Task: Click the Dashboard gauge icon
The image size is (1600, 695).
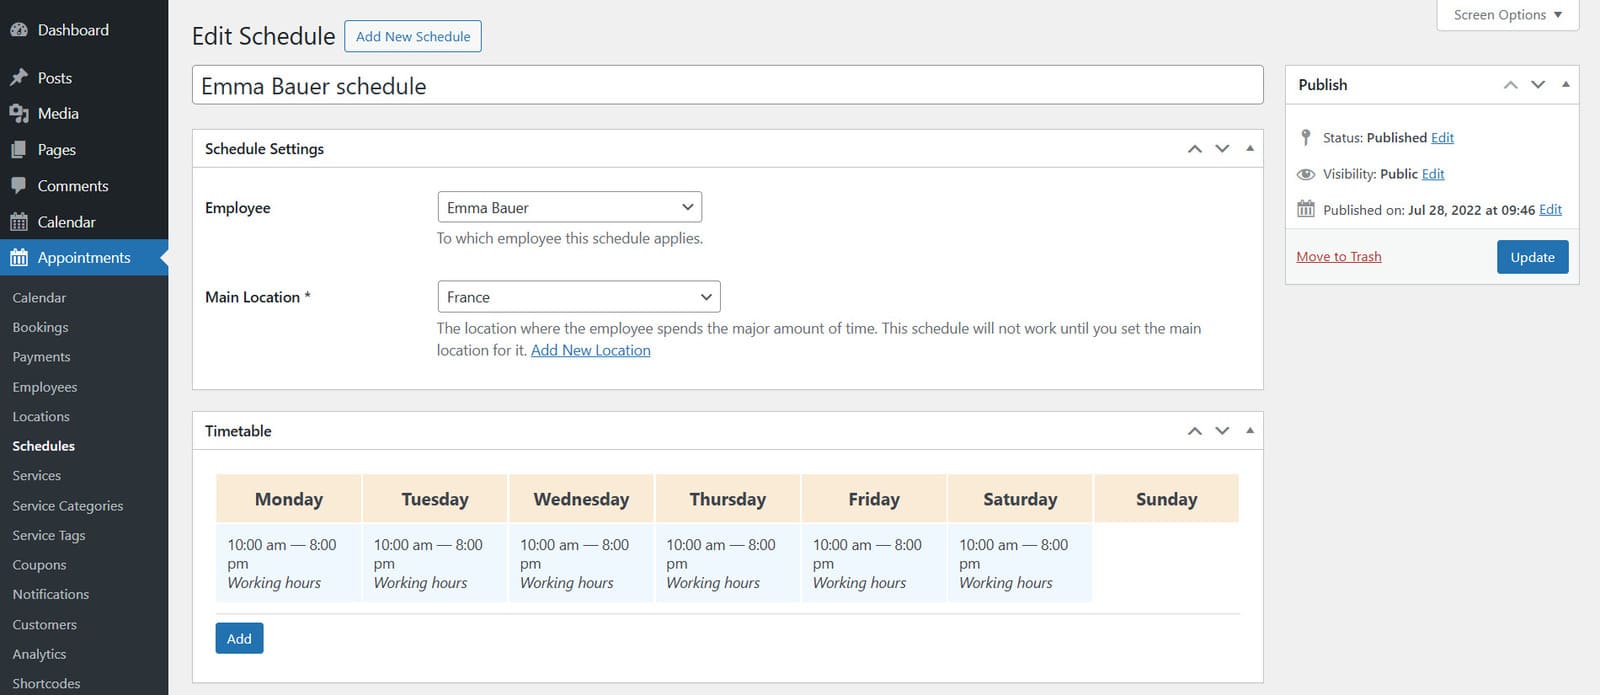Action: pos(19,30)
